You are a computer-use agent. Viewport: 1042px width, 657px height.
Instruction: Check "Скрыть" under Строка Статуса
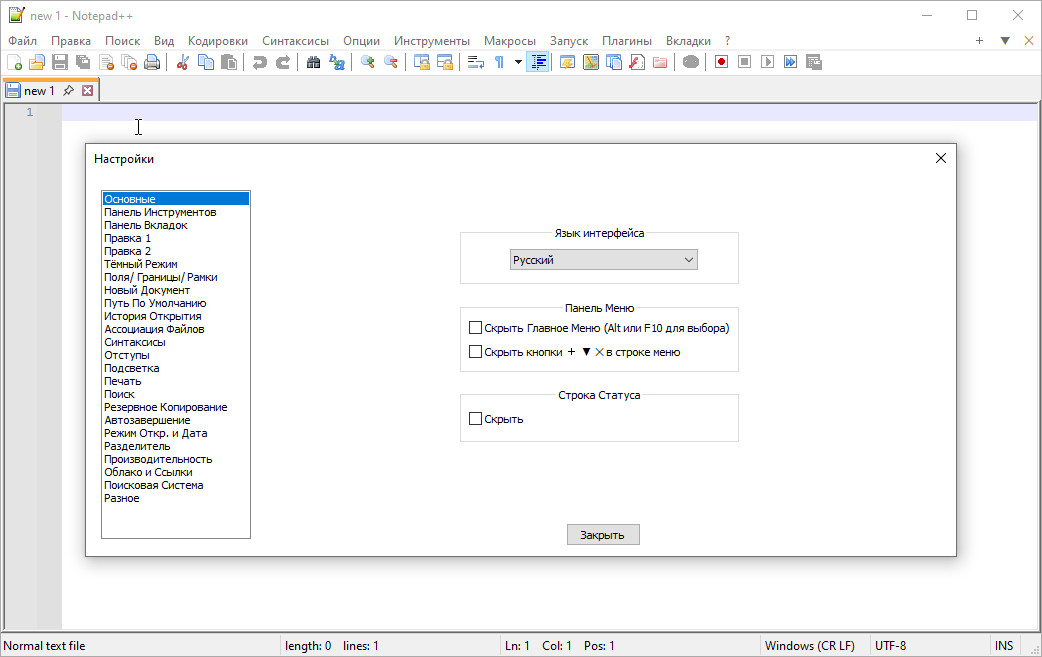(x=476, y=419)
